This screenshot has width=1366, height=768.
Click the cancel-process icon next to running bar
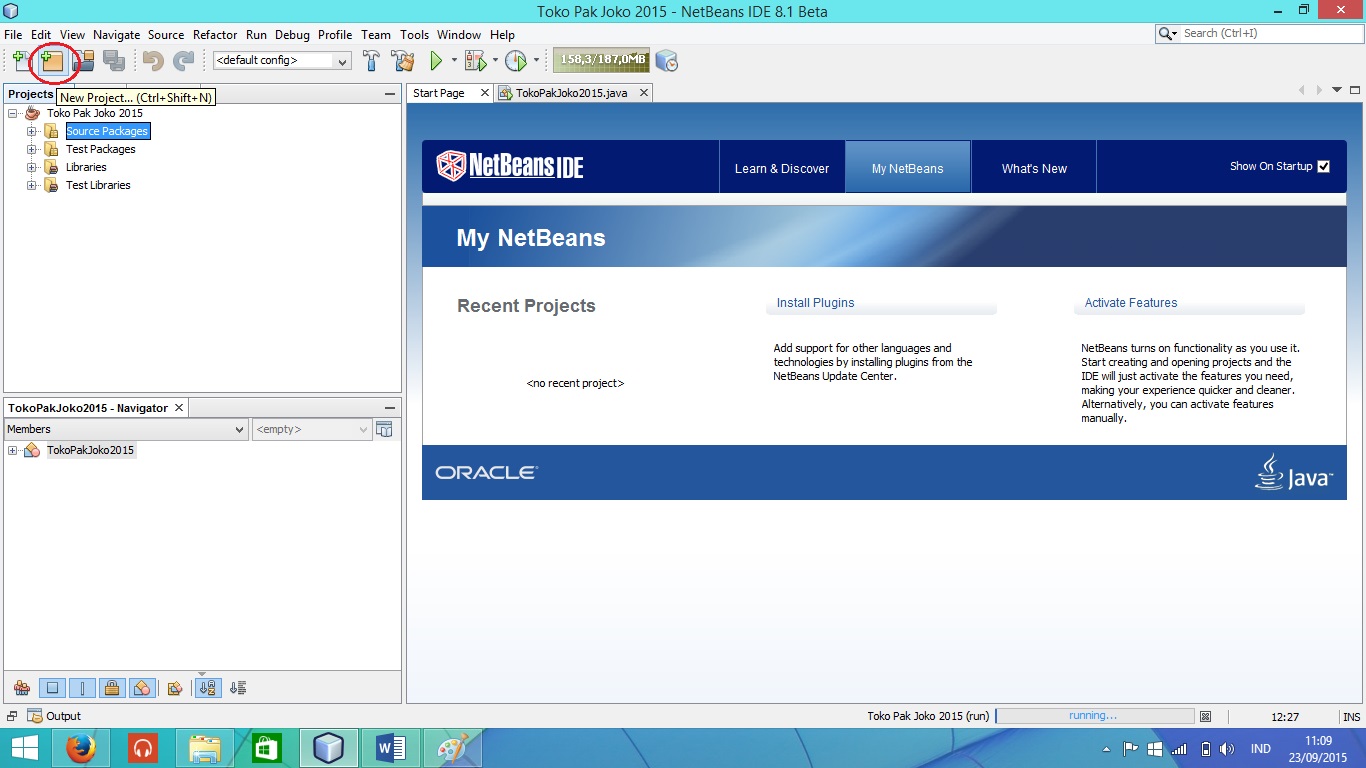click(1205, 716)
